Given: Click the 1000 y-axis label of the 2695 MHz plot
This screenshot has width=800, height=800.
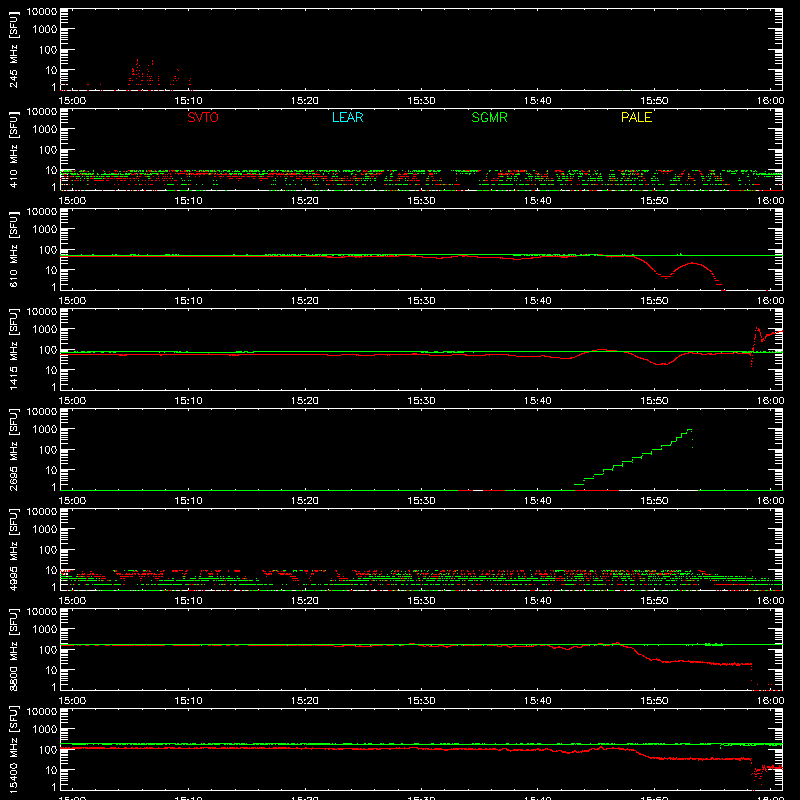Looking at the screenshot, I should click(x=45, y=429).
